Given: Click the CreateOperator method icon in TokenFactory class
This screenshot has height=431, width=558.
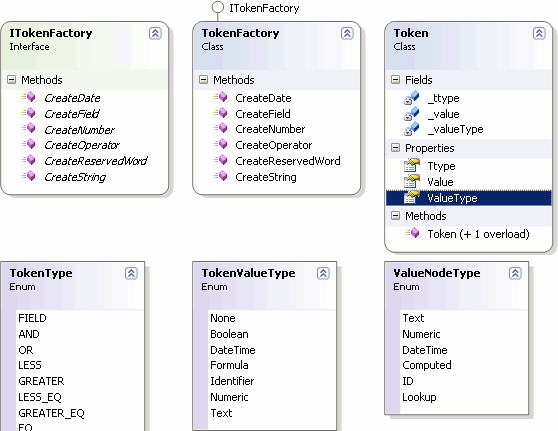Looking at the screenshot, I should click(221, 144).
